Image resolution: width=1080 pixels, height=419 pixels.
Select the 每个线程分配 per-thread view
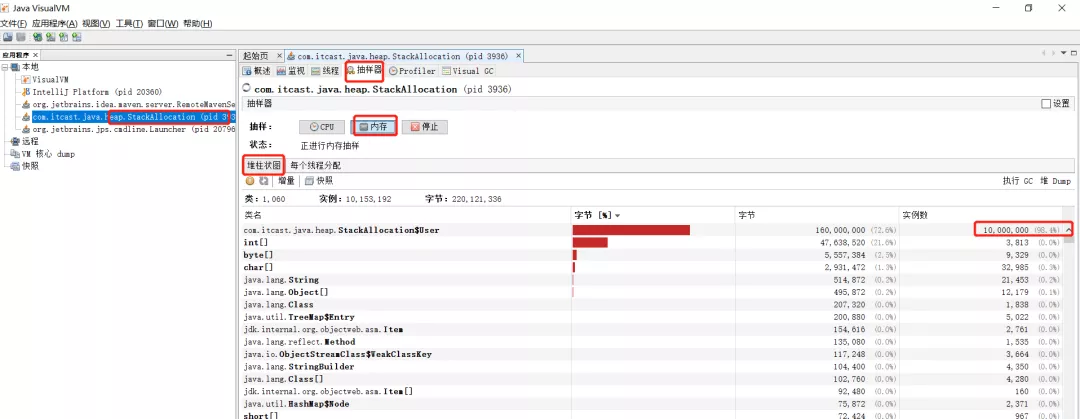pos(315,165)
